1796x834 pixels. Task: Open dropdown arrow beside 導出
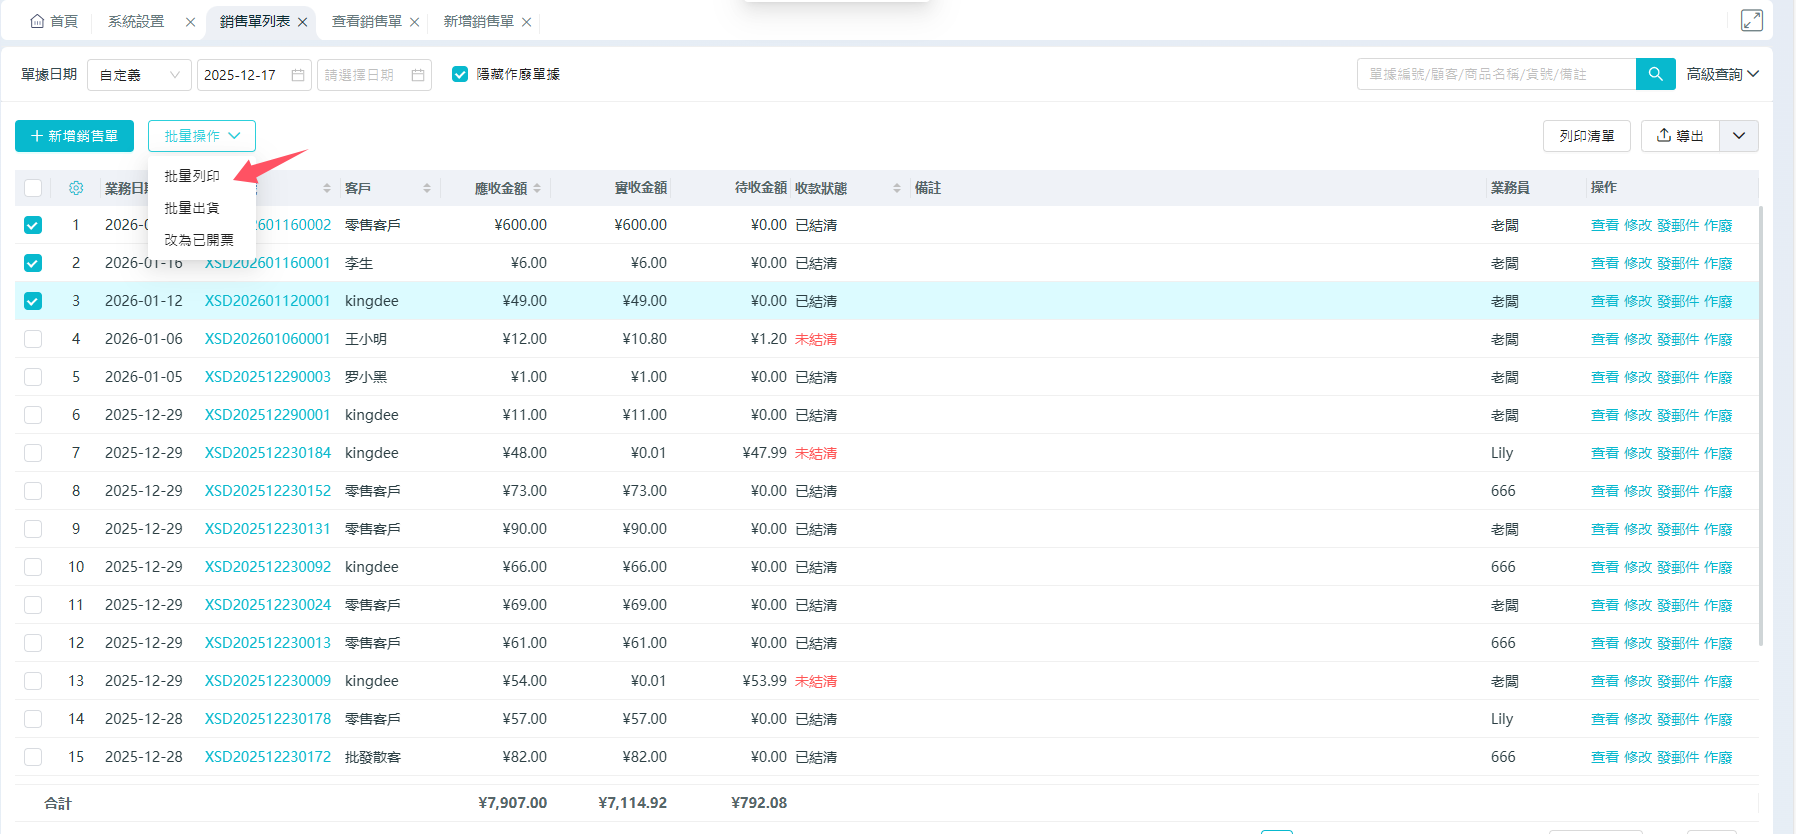[1739, 136]
